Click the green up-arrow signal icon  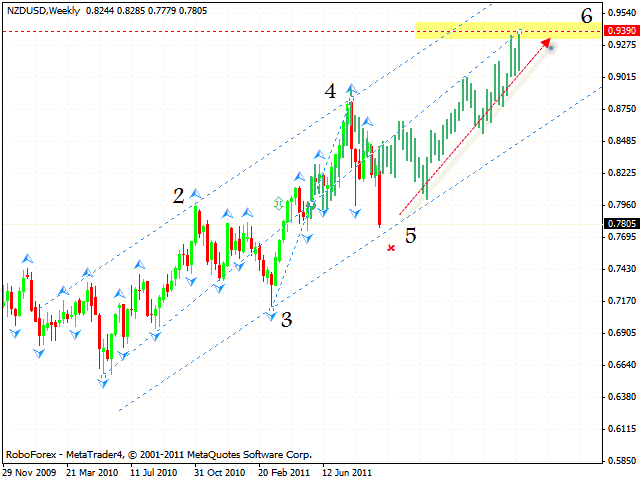pos(279,203)
